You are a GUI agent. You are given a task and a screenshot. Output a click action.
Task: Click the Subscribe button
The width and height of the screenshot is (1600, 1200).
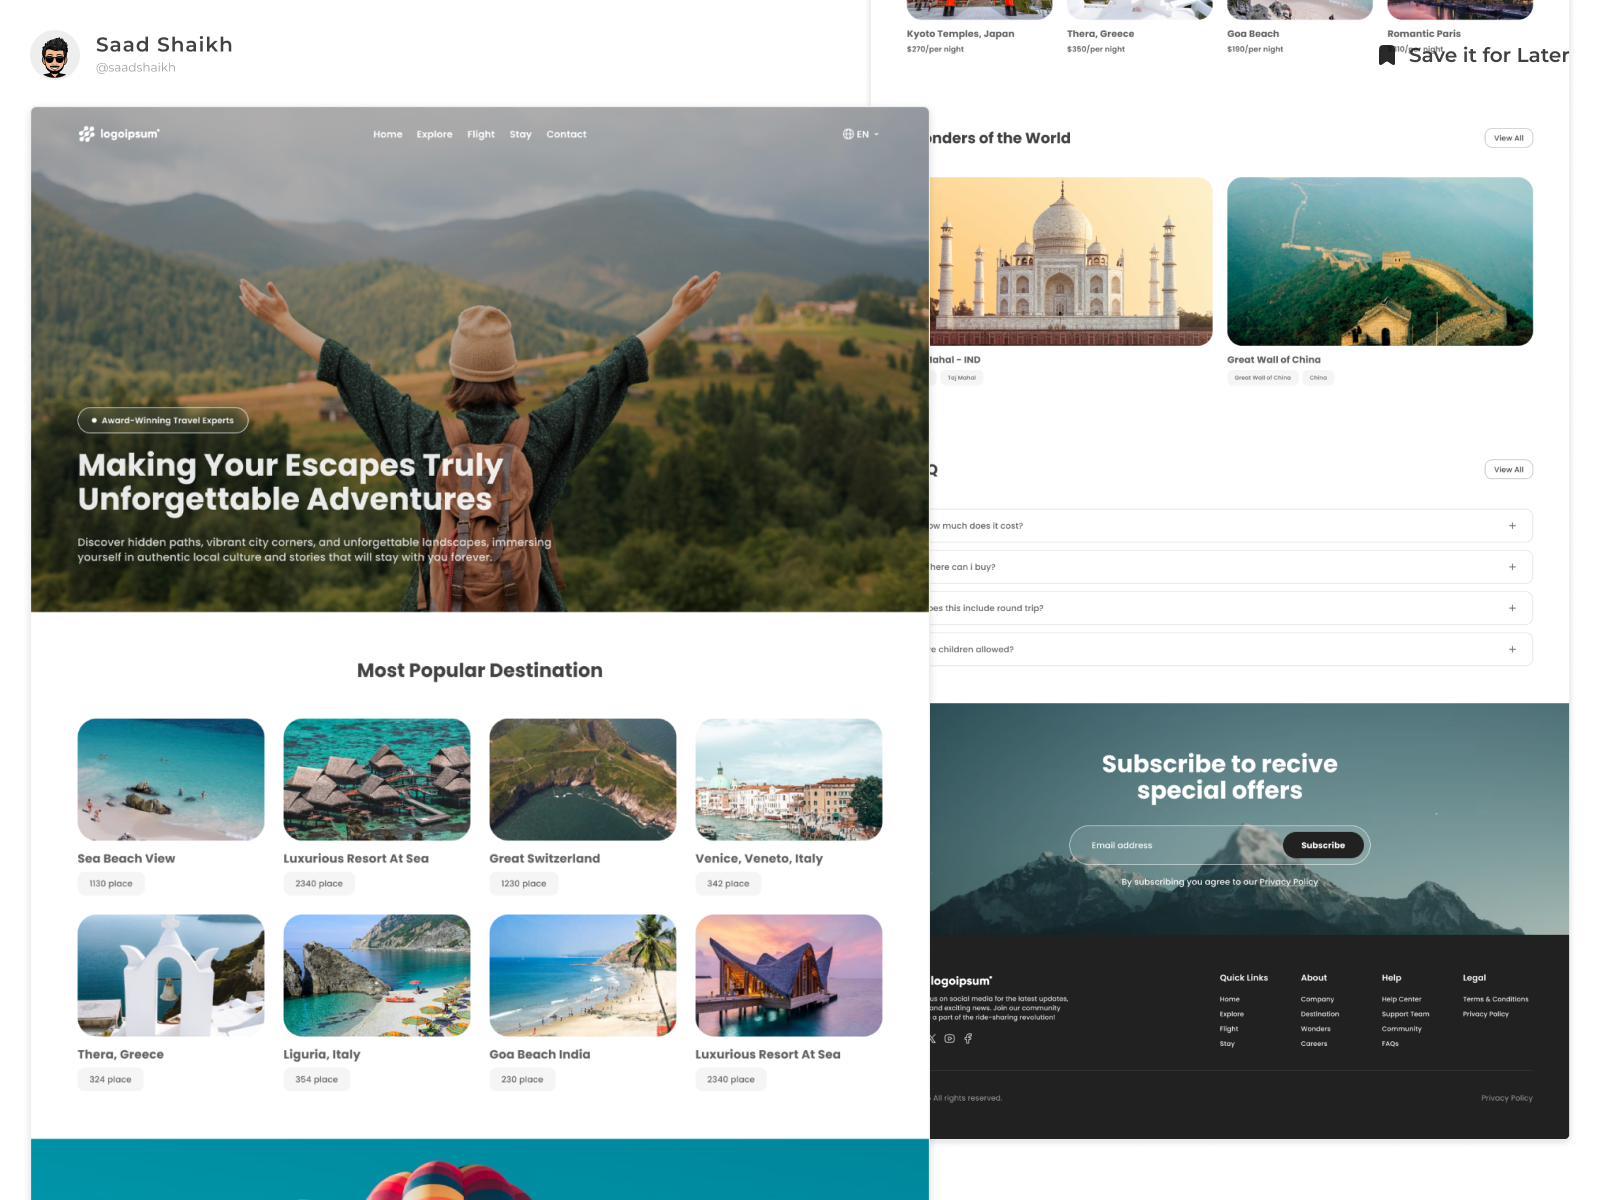coord(1322,845)
